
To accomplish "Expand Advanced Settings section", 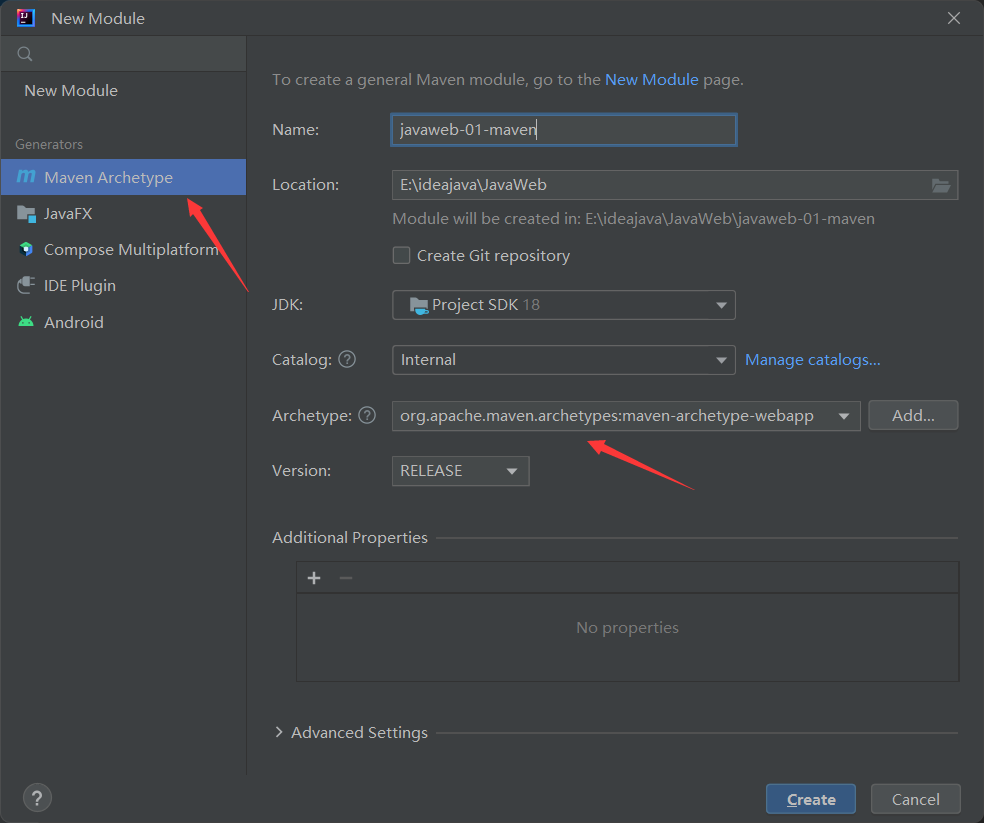I will (x=350, y=732).
